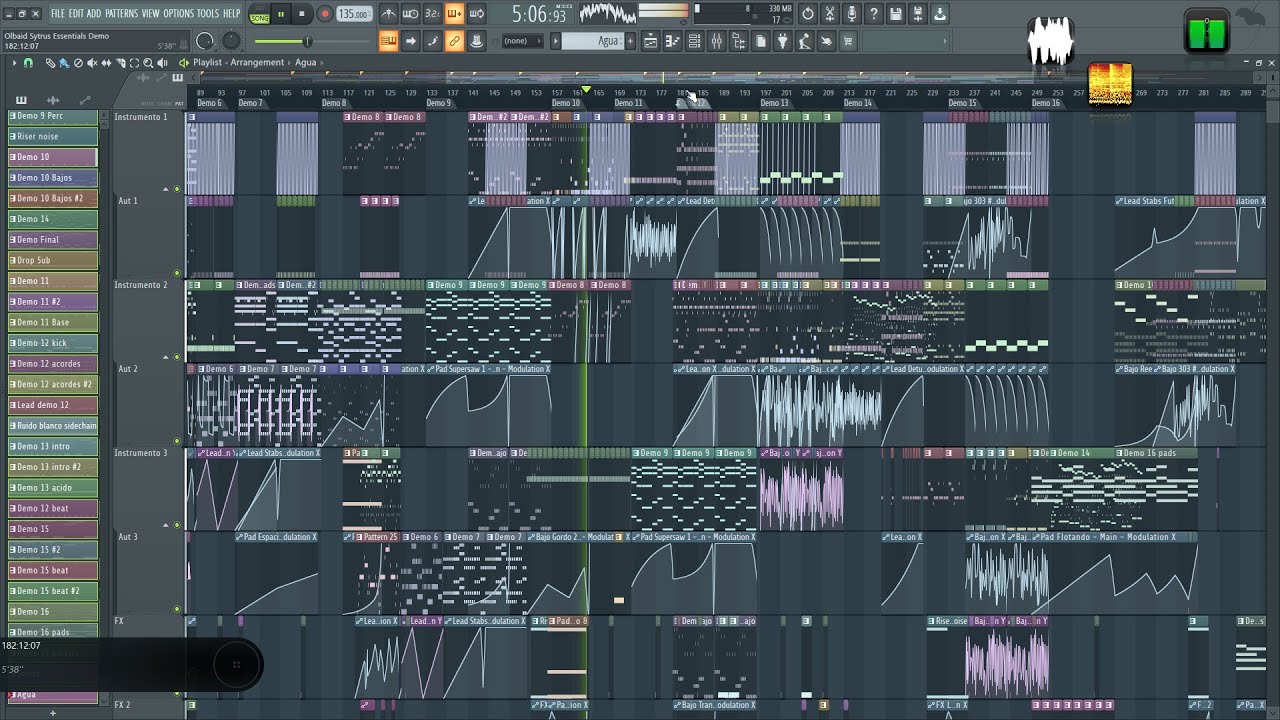The width and height of the screenshot is (1280, 720).
Task: Click the question mark help icon
Action: tap(874, 14)
